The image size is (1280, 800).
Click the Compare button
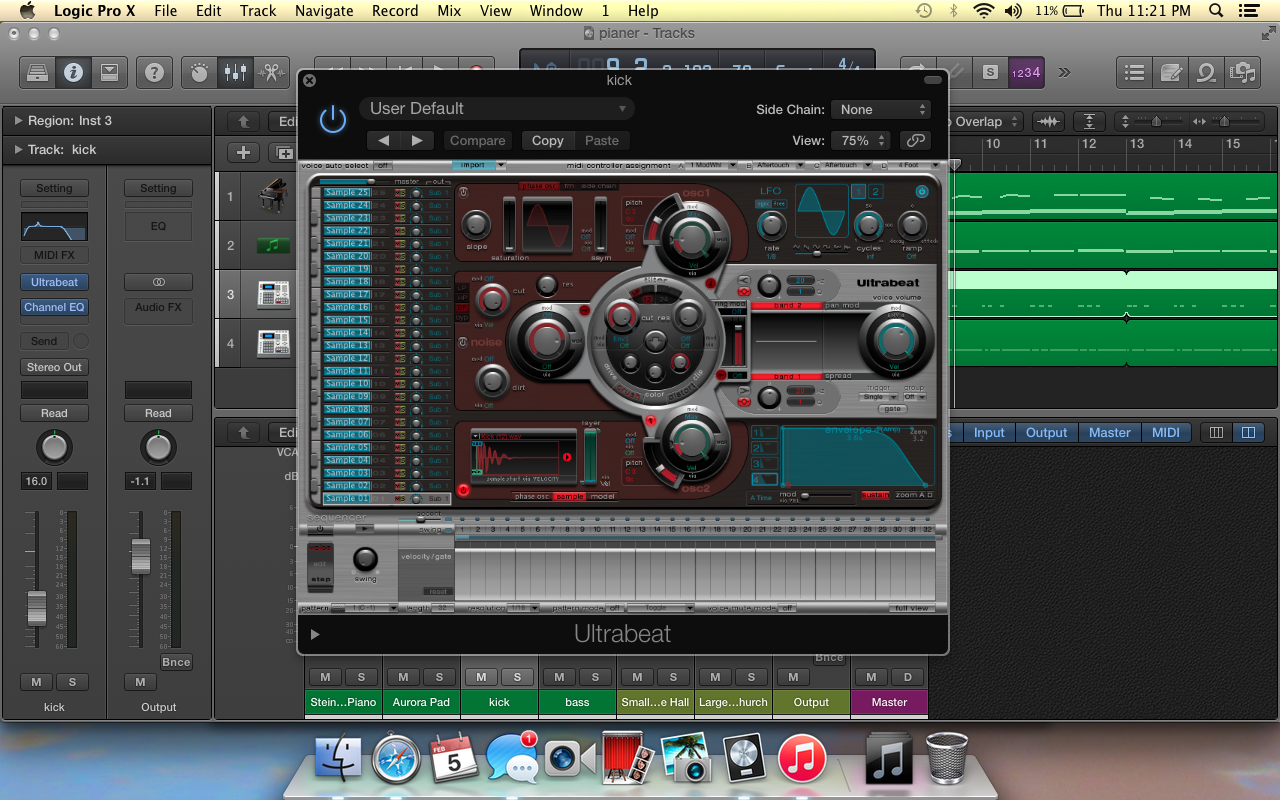coord(477,141)
